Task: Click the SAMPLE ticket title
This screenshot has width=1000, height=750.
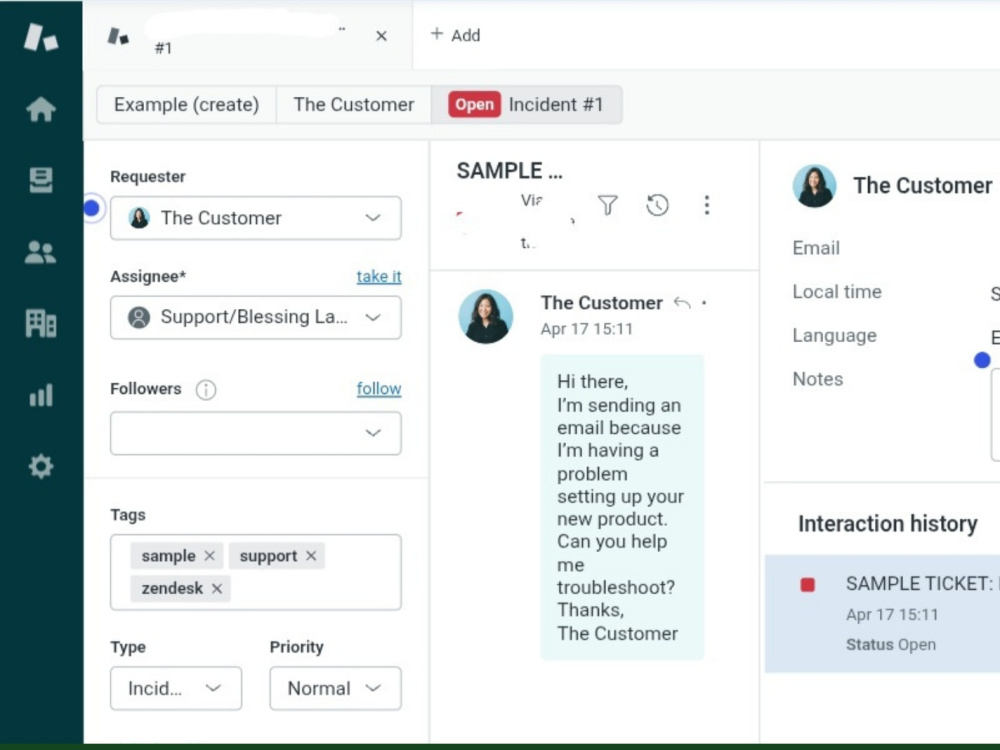Action: [x=510, y=171]
